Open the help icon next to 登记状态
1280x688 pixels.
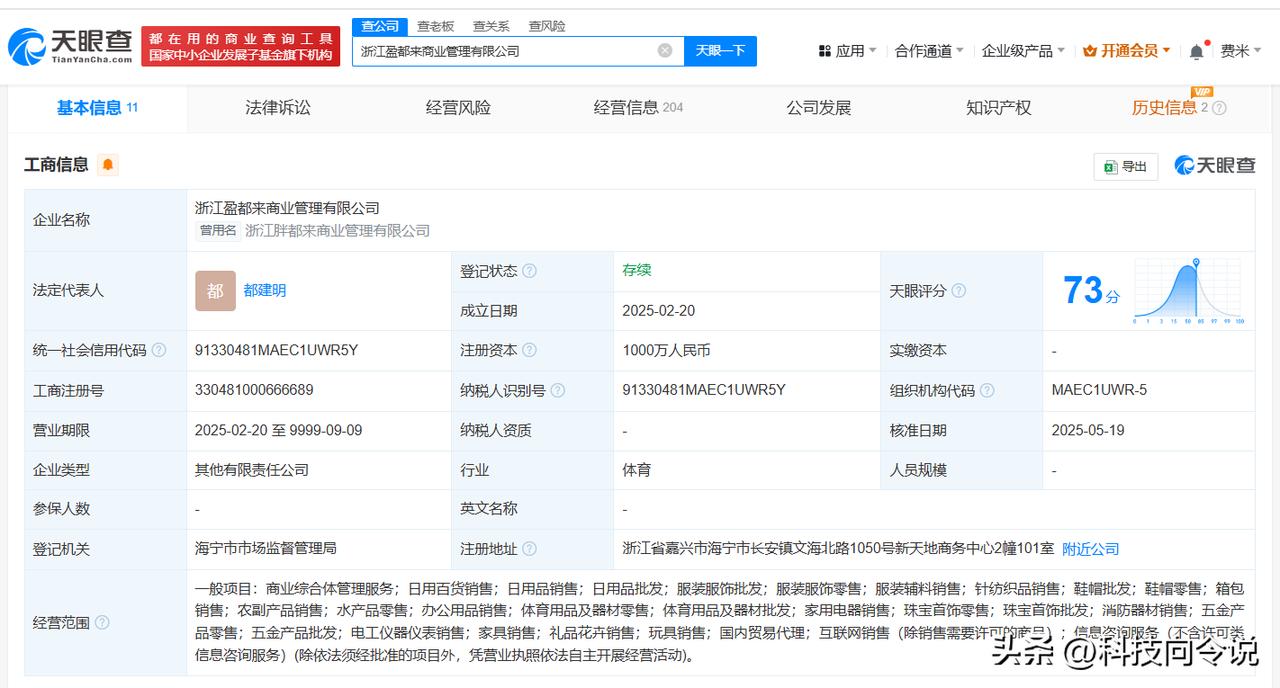click(530, 271)
